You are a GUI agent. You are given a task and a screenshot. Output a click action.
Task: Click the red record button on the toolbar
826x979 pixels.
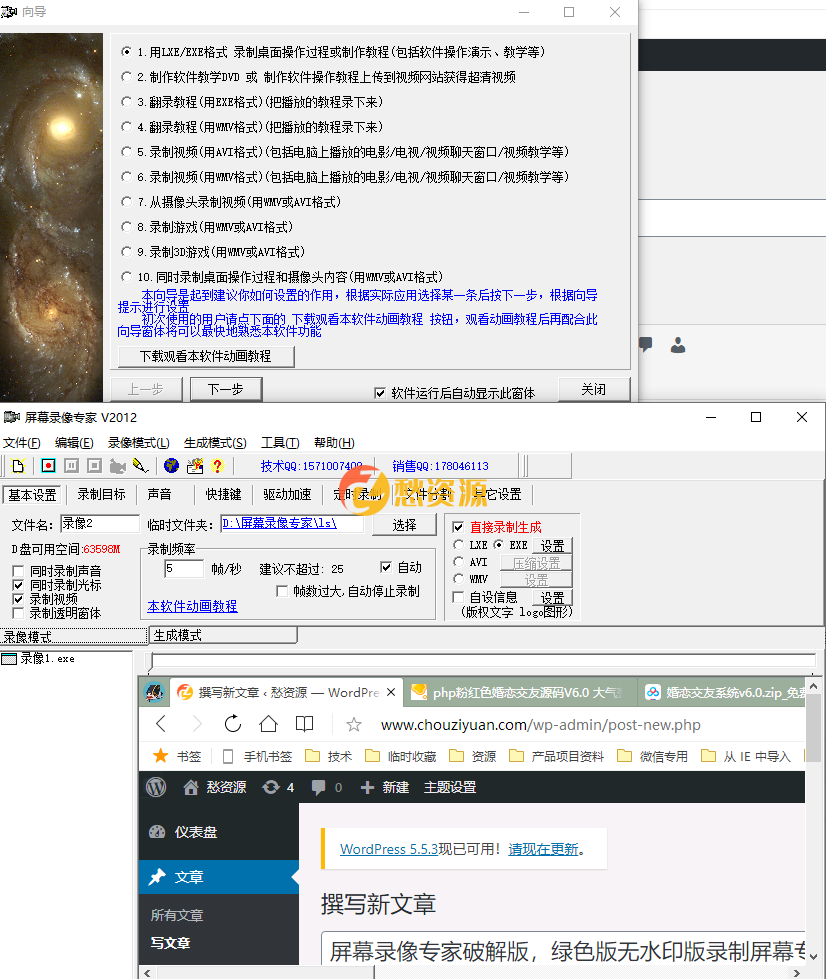coord(48,466)
